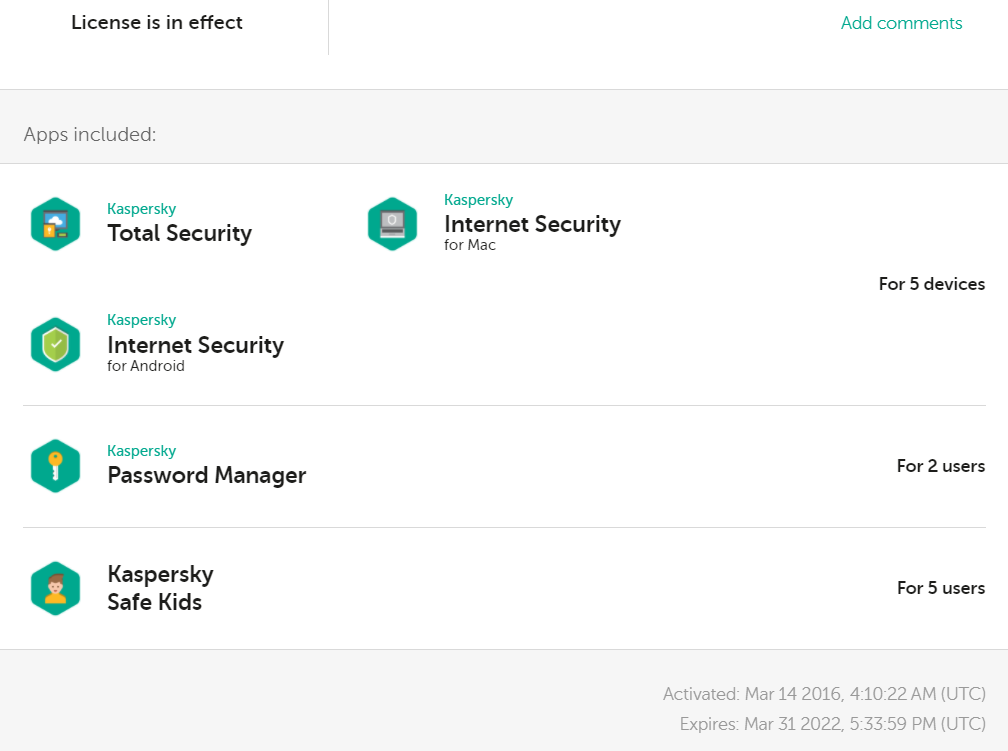Viewport: 1008px width, 751px height.
Task: Click the 'for Android' subtitle text
Action: tap(146, 366)
